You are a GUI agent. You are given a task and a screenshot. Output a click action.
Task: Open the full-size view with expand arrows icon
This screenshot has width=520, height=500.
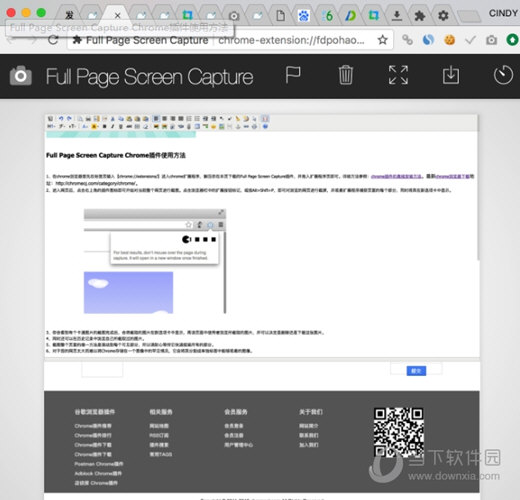[398, 75]
